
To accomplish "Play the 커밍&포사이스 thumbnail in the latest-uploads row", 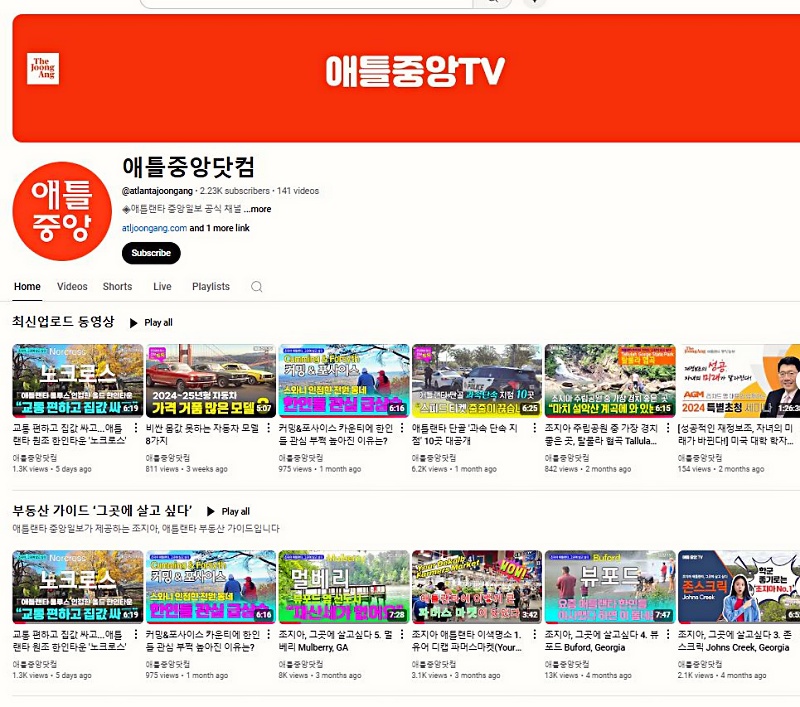I will tap(344, 381).
